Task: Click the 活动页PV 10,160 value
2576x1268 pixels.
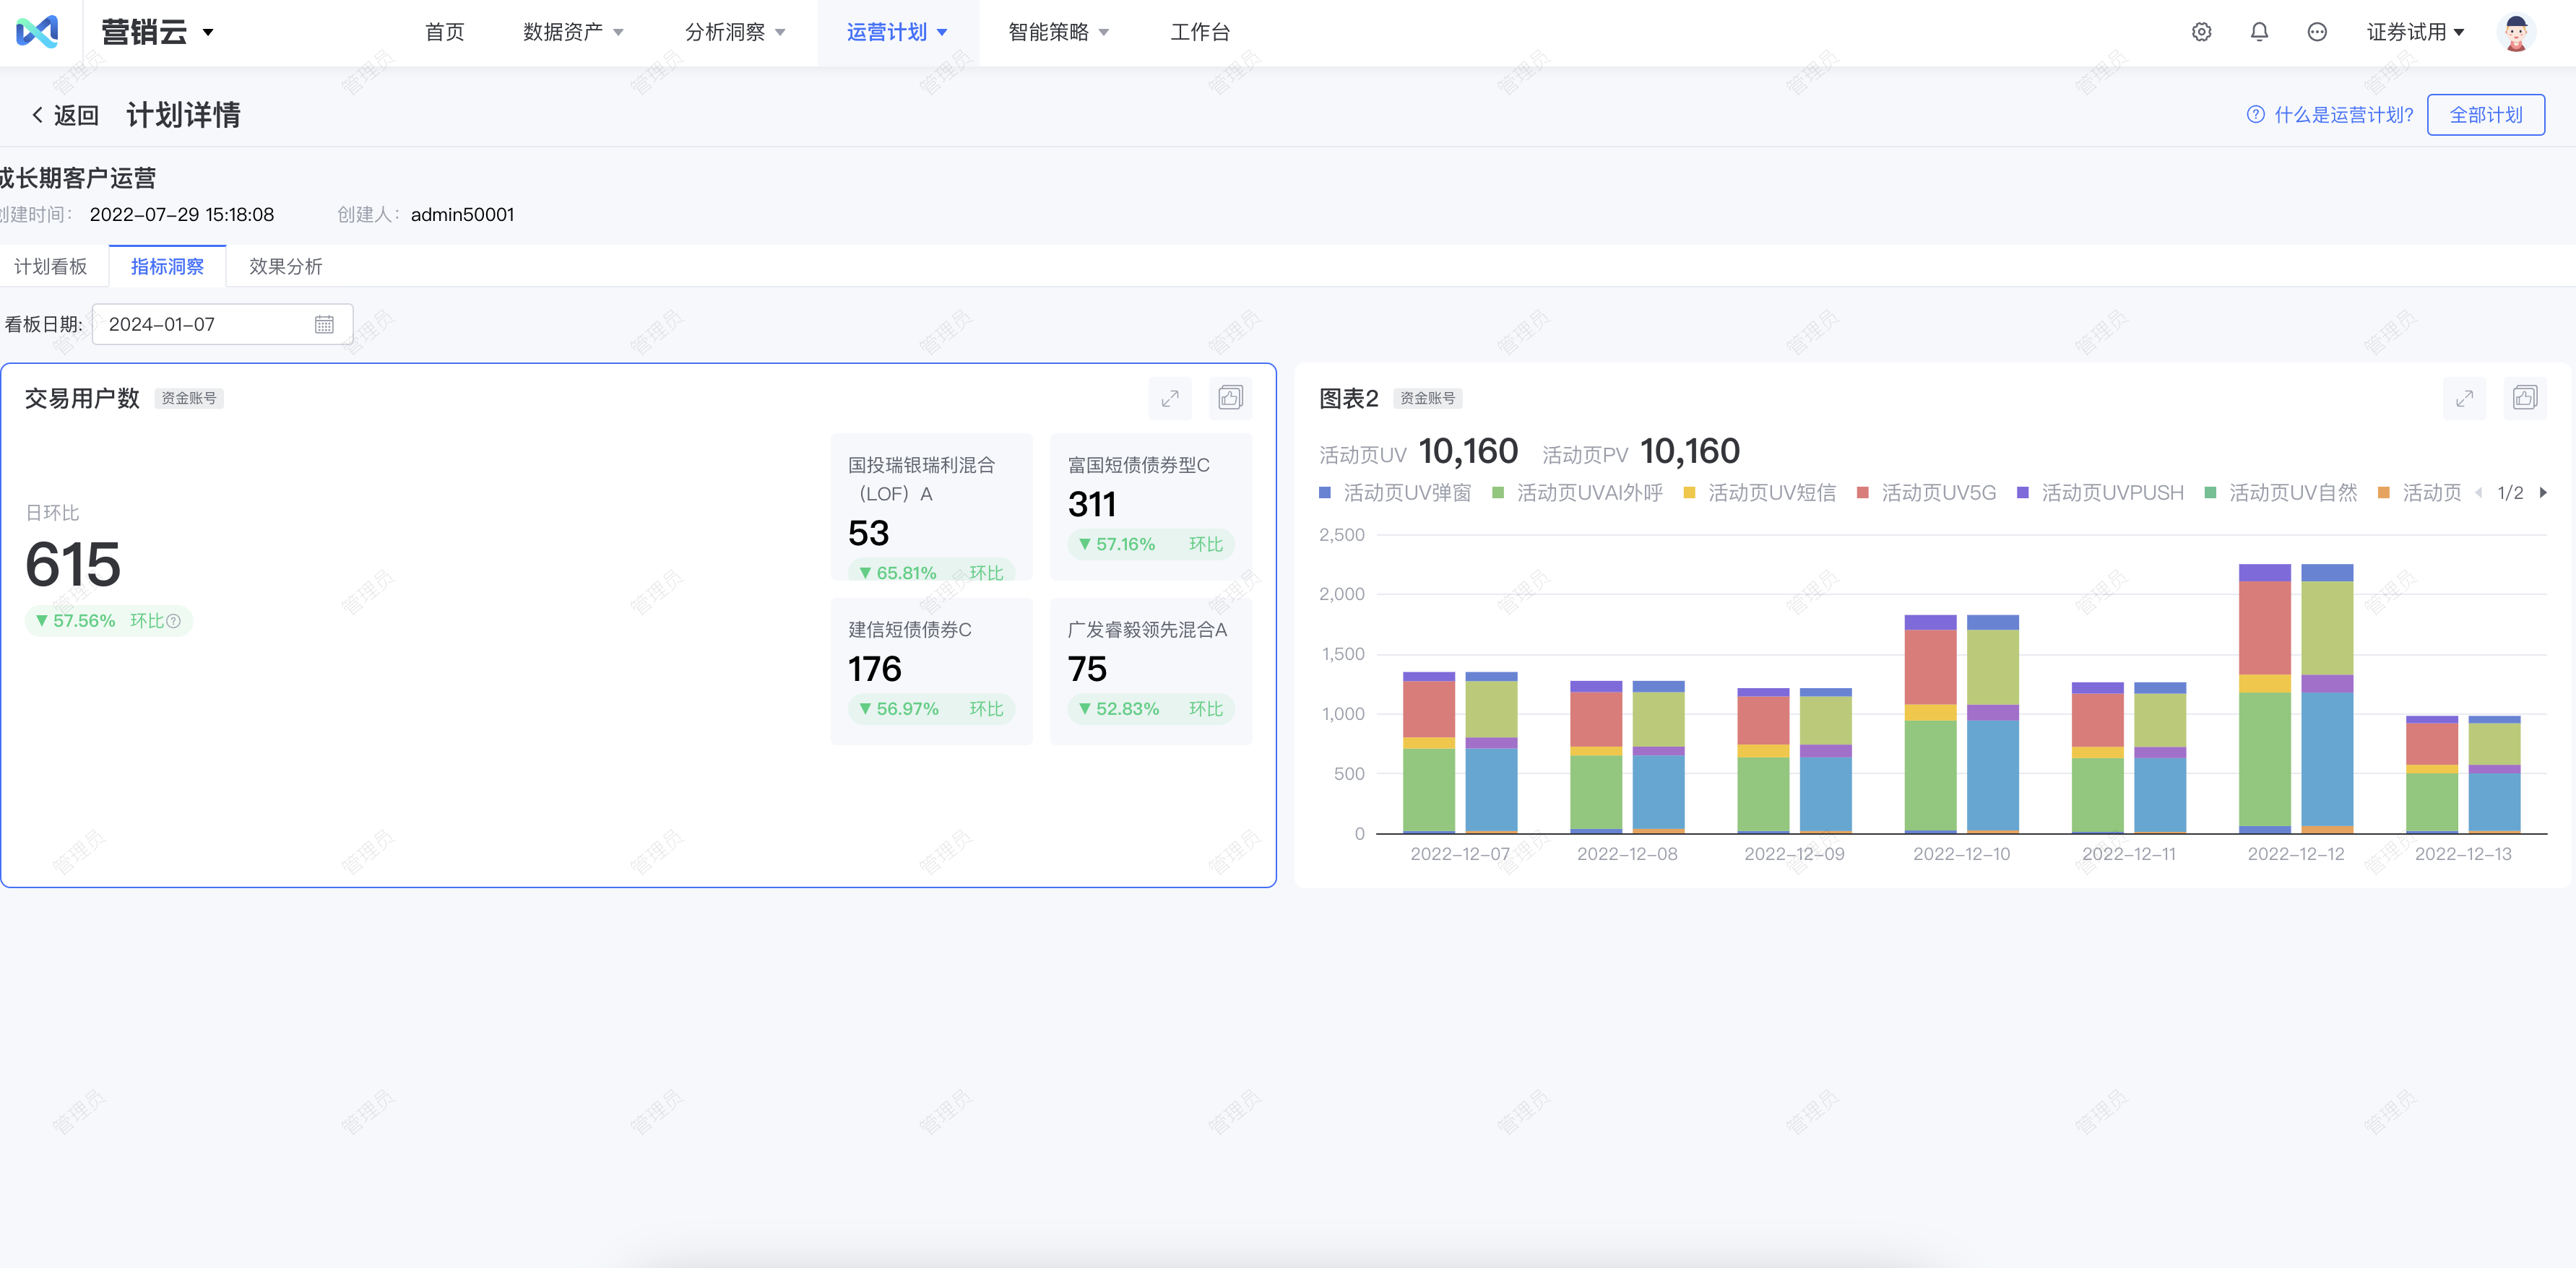Action: tap(1690, 452)
